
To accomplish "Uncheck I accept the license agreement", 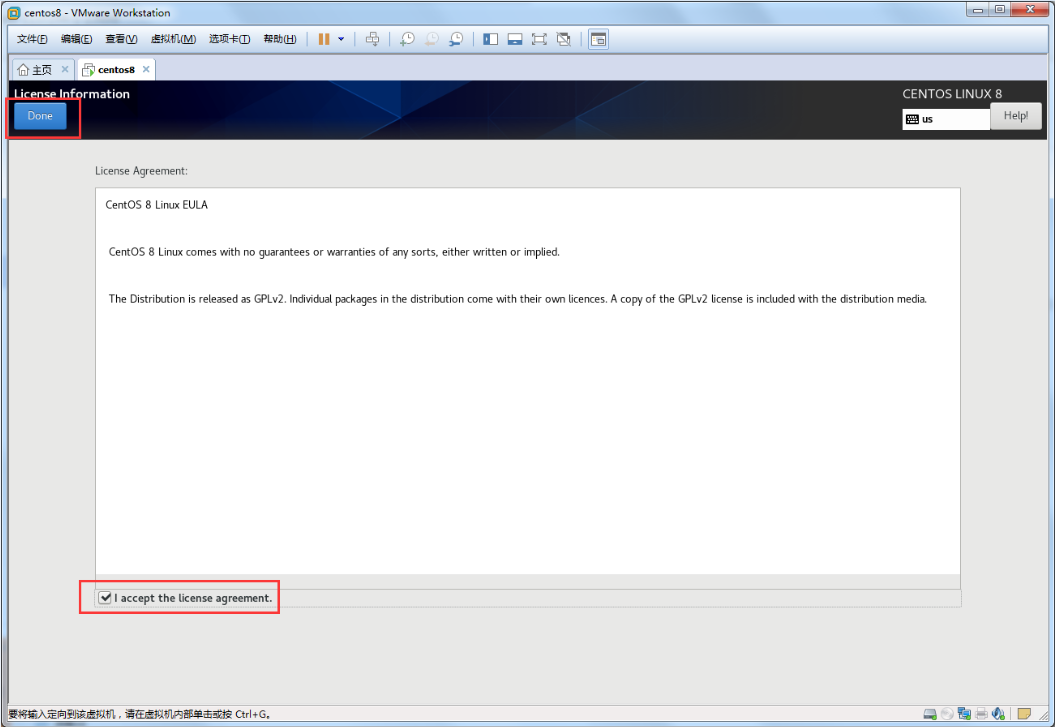I will (x=105, y=598).
